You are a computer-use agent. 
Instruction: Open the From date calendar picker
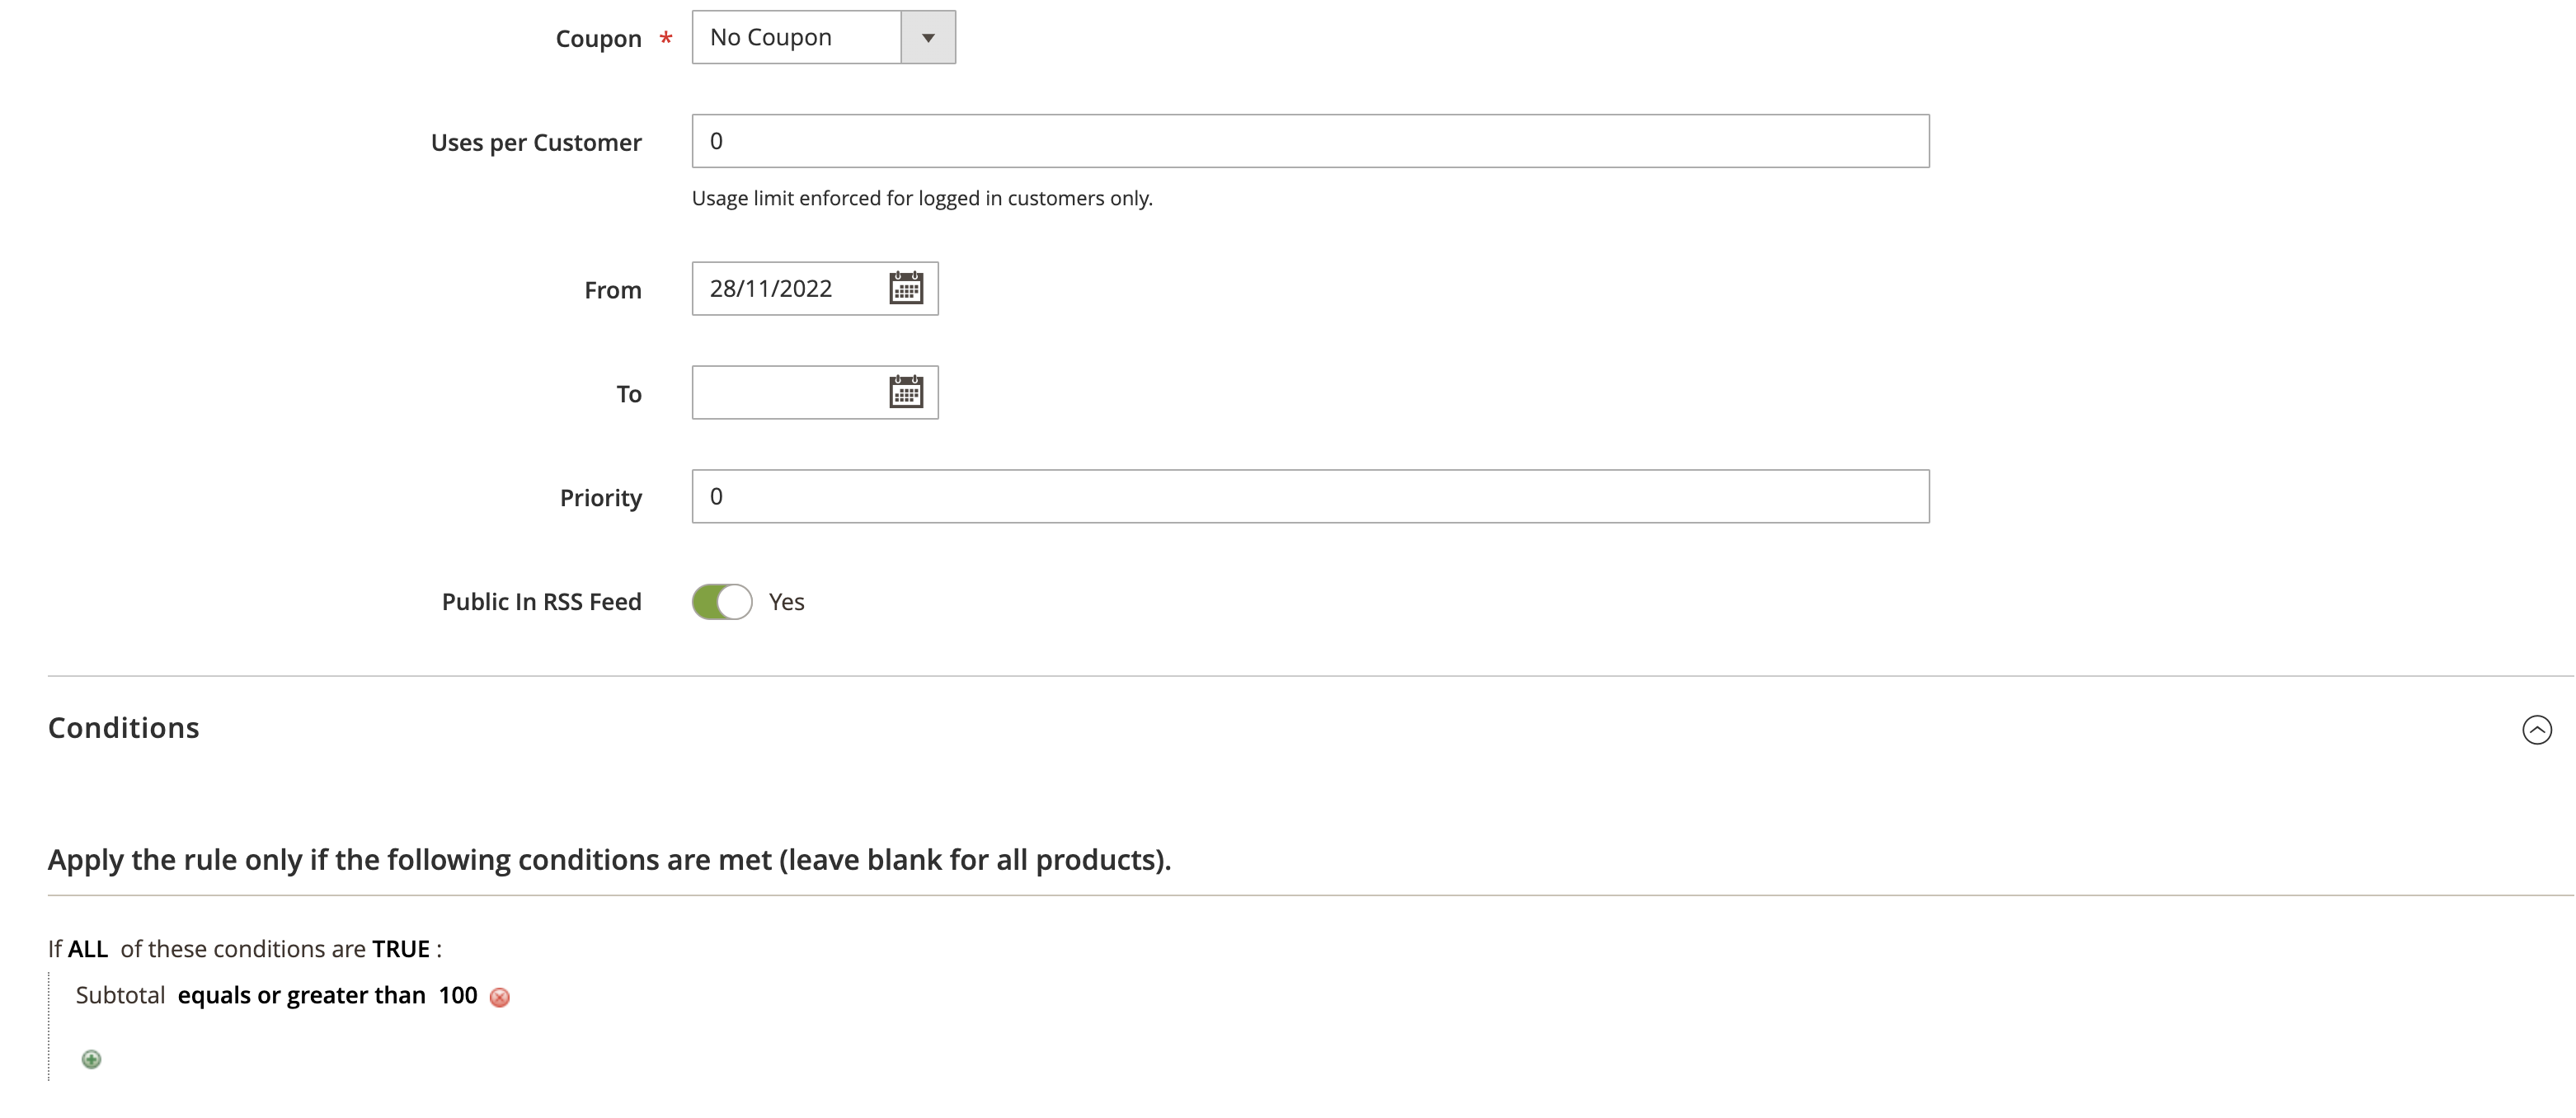pyautogui.click(x=906, y=289)
